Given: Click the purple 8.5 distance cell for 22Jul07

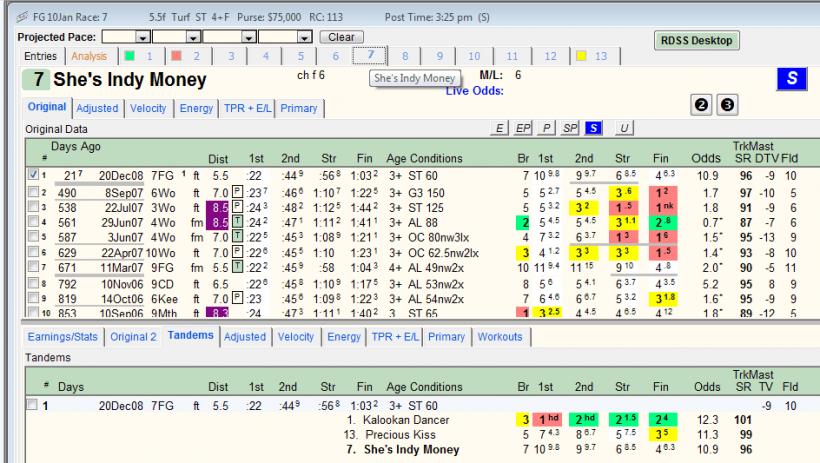Looking at the screenshot, I should pos(218,207).
